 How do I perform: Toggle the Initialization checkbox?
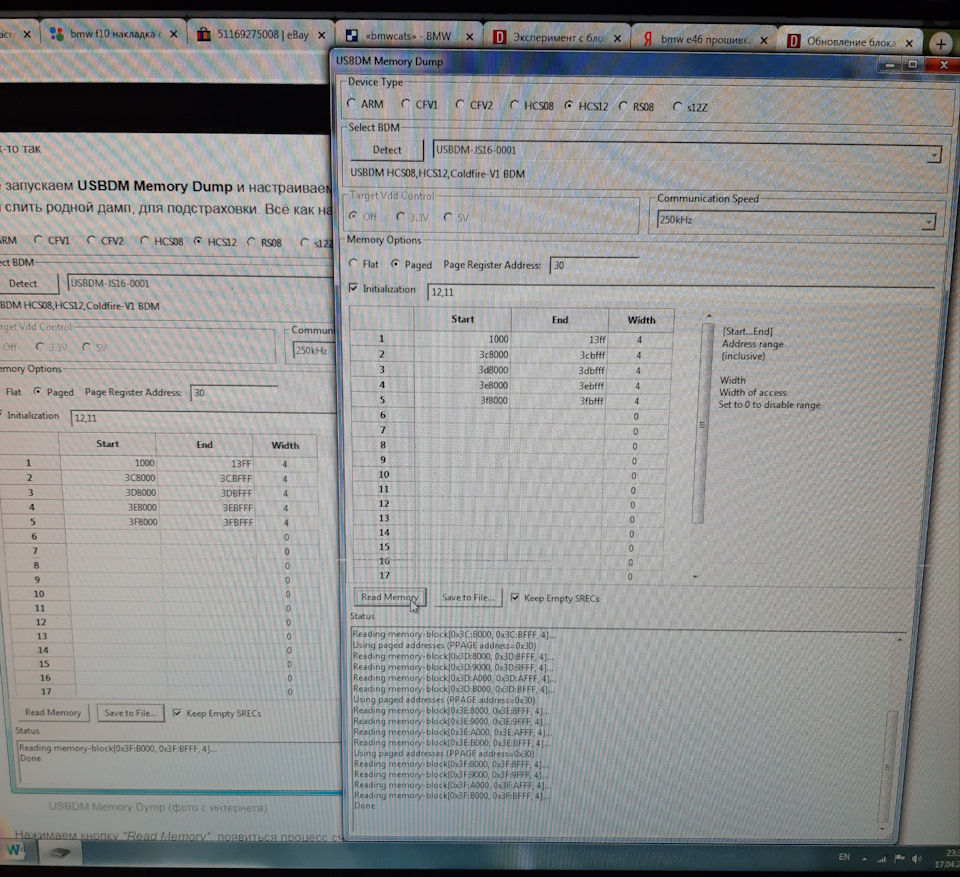pos(353,288)
